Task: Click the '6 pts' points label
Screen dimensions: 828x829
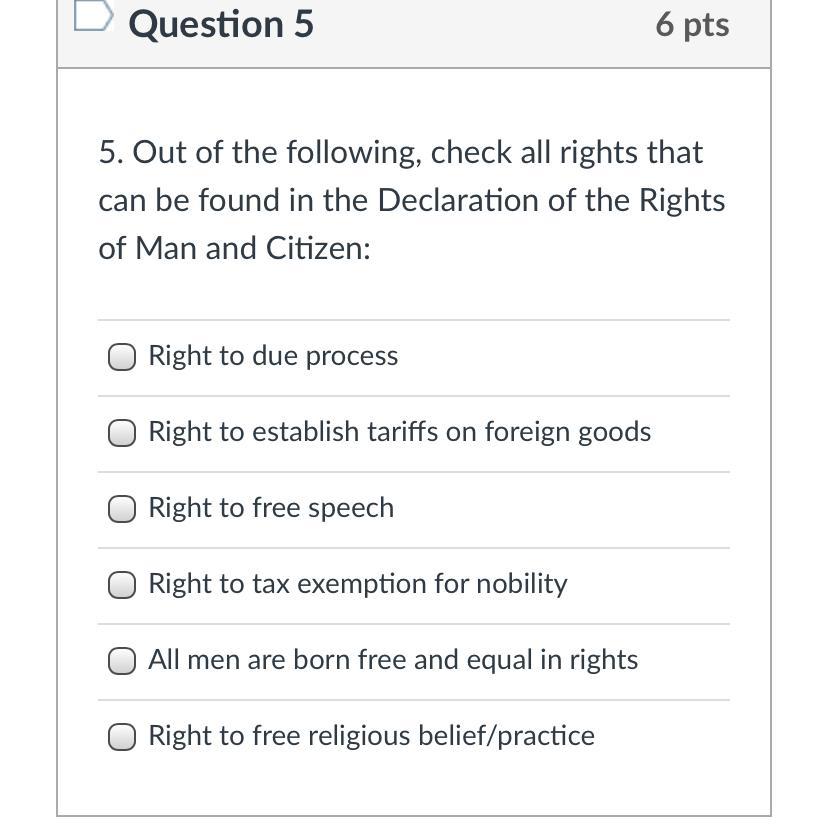Action: pos(692,24)
